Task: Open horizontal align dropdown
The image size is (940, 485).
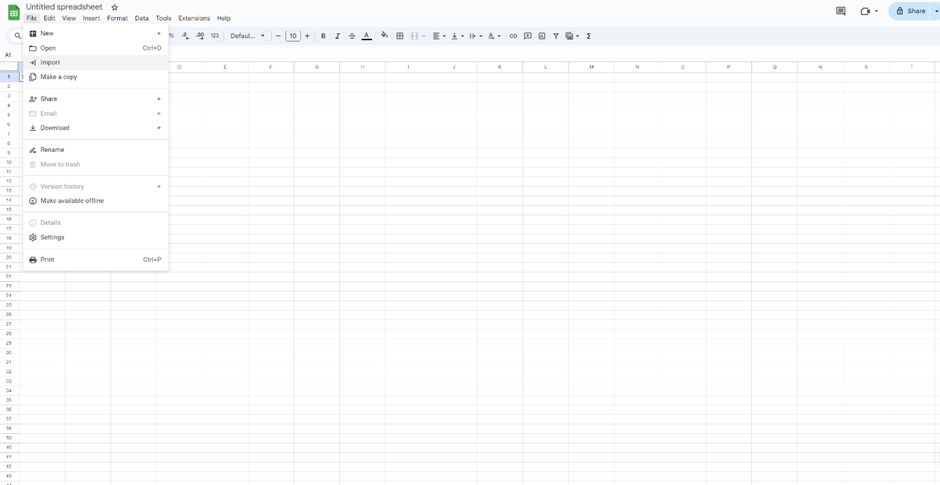Action: (x=439, y=36)
